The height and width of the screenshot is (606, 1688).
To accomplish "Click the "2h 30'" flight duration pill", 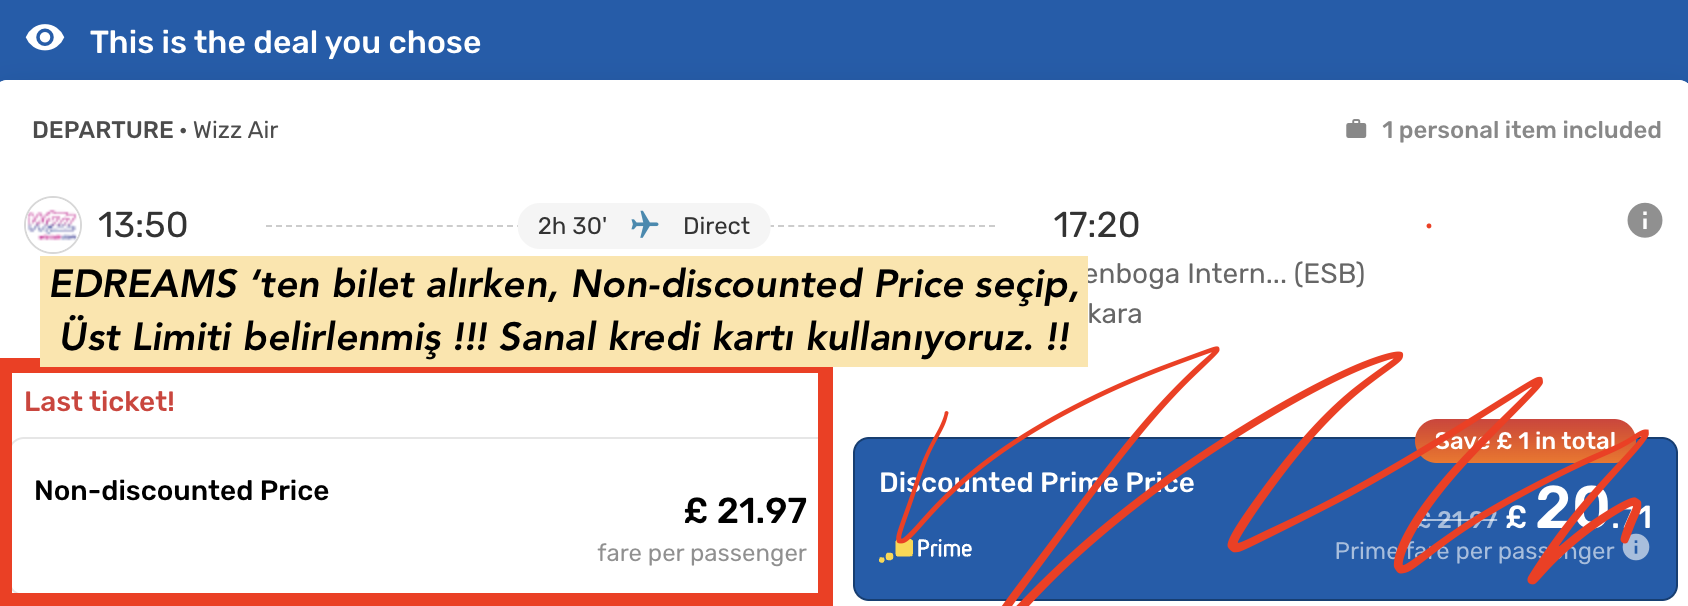I will (x=572, y=226).
